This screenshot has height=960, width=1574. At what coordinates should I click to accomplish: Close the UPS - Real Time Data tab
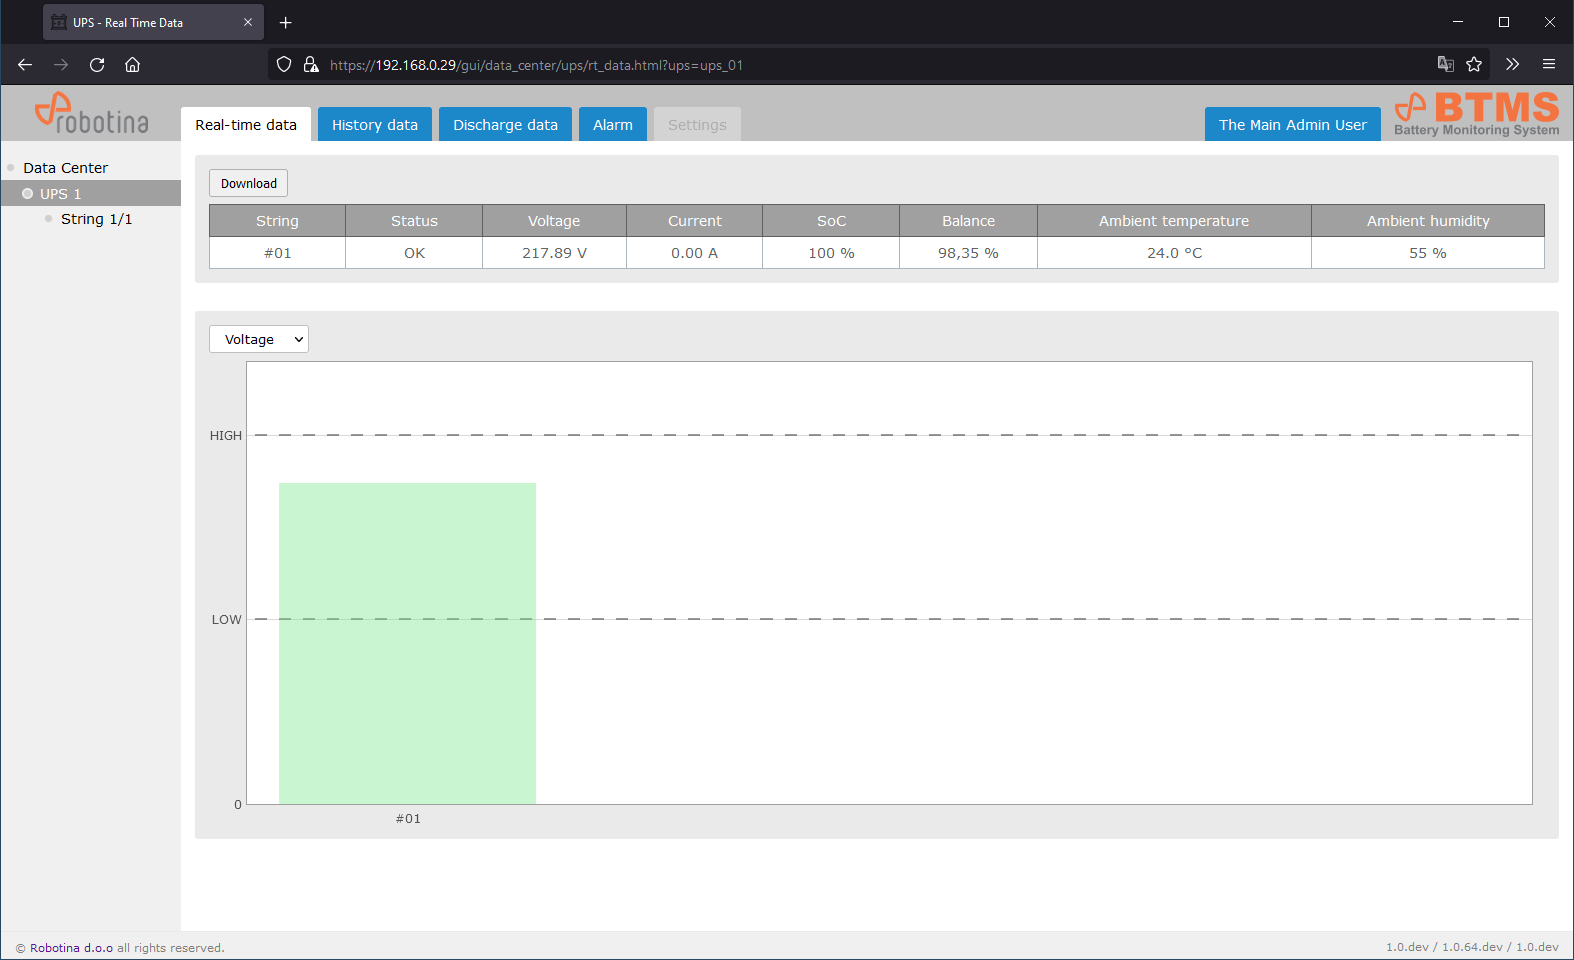tap(248, 22)
